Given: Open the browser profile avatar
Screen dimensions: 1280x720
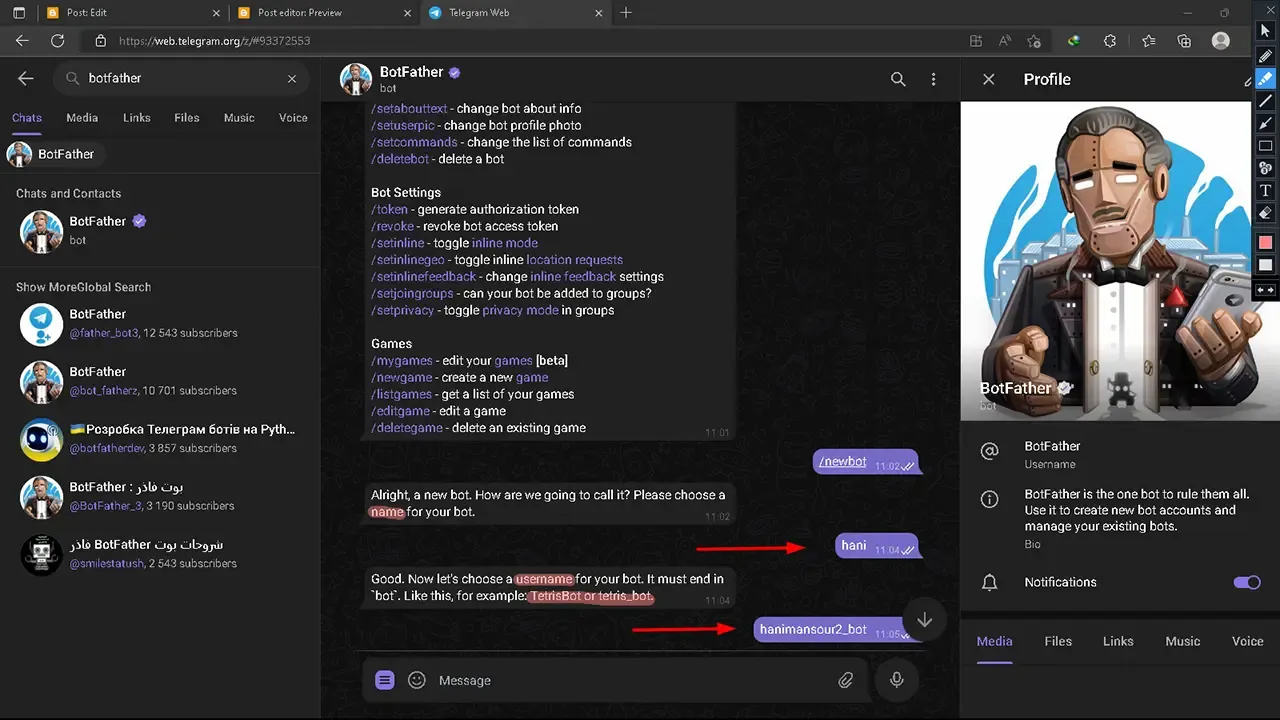Looking at the screenshot, I should (1221, 41).
